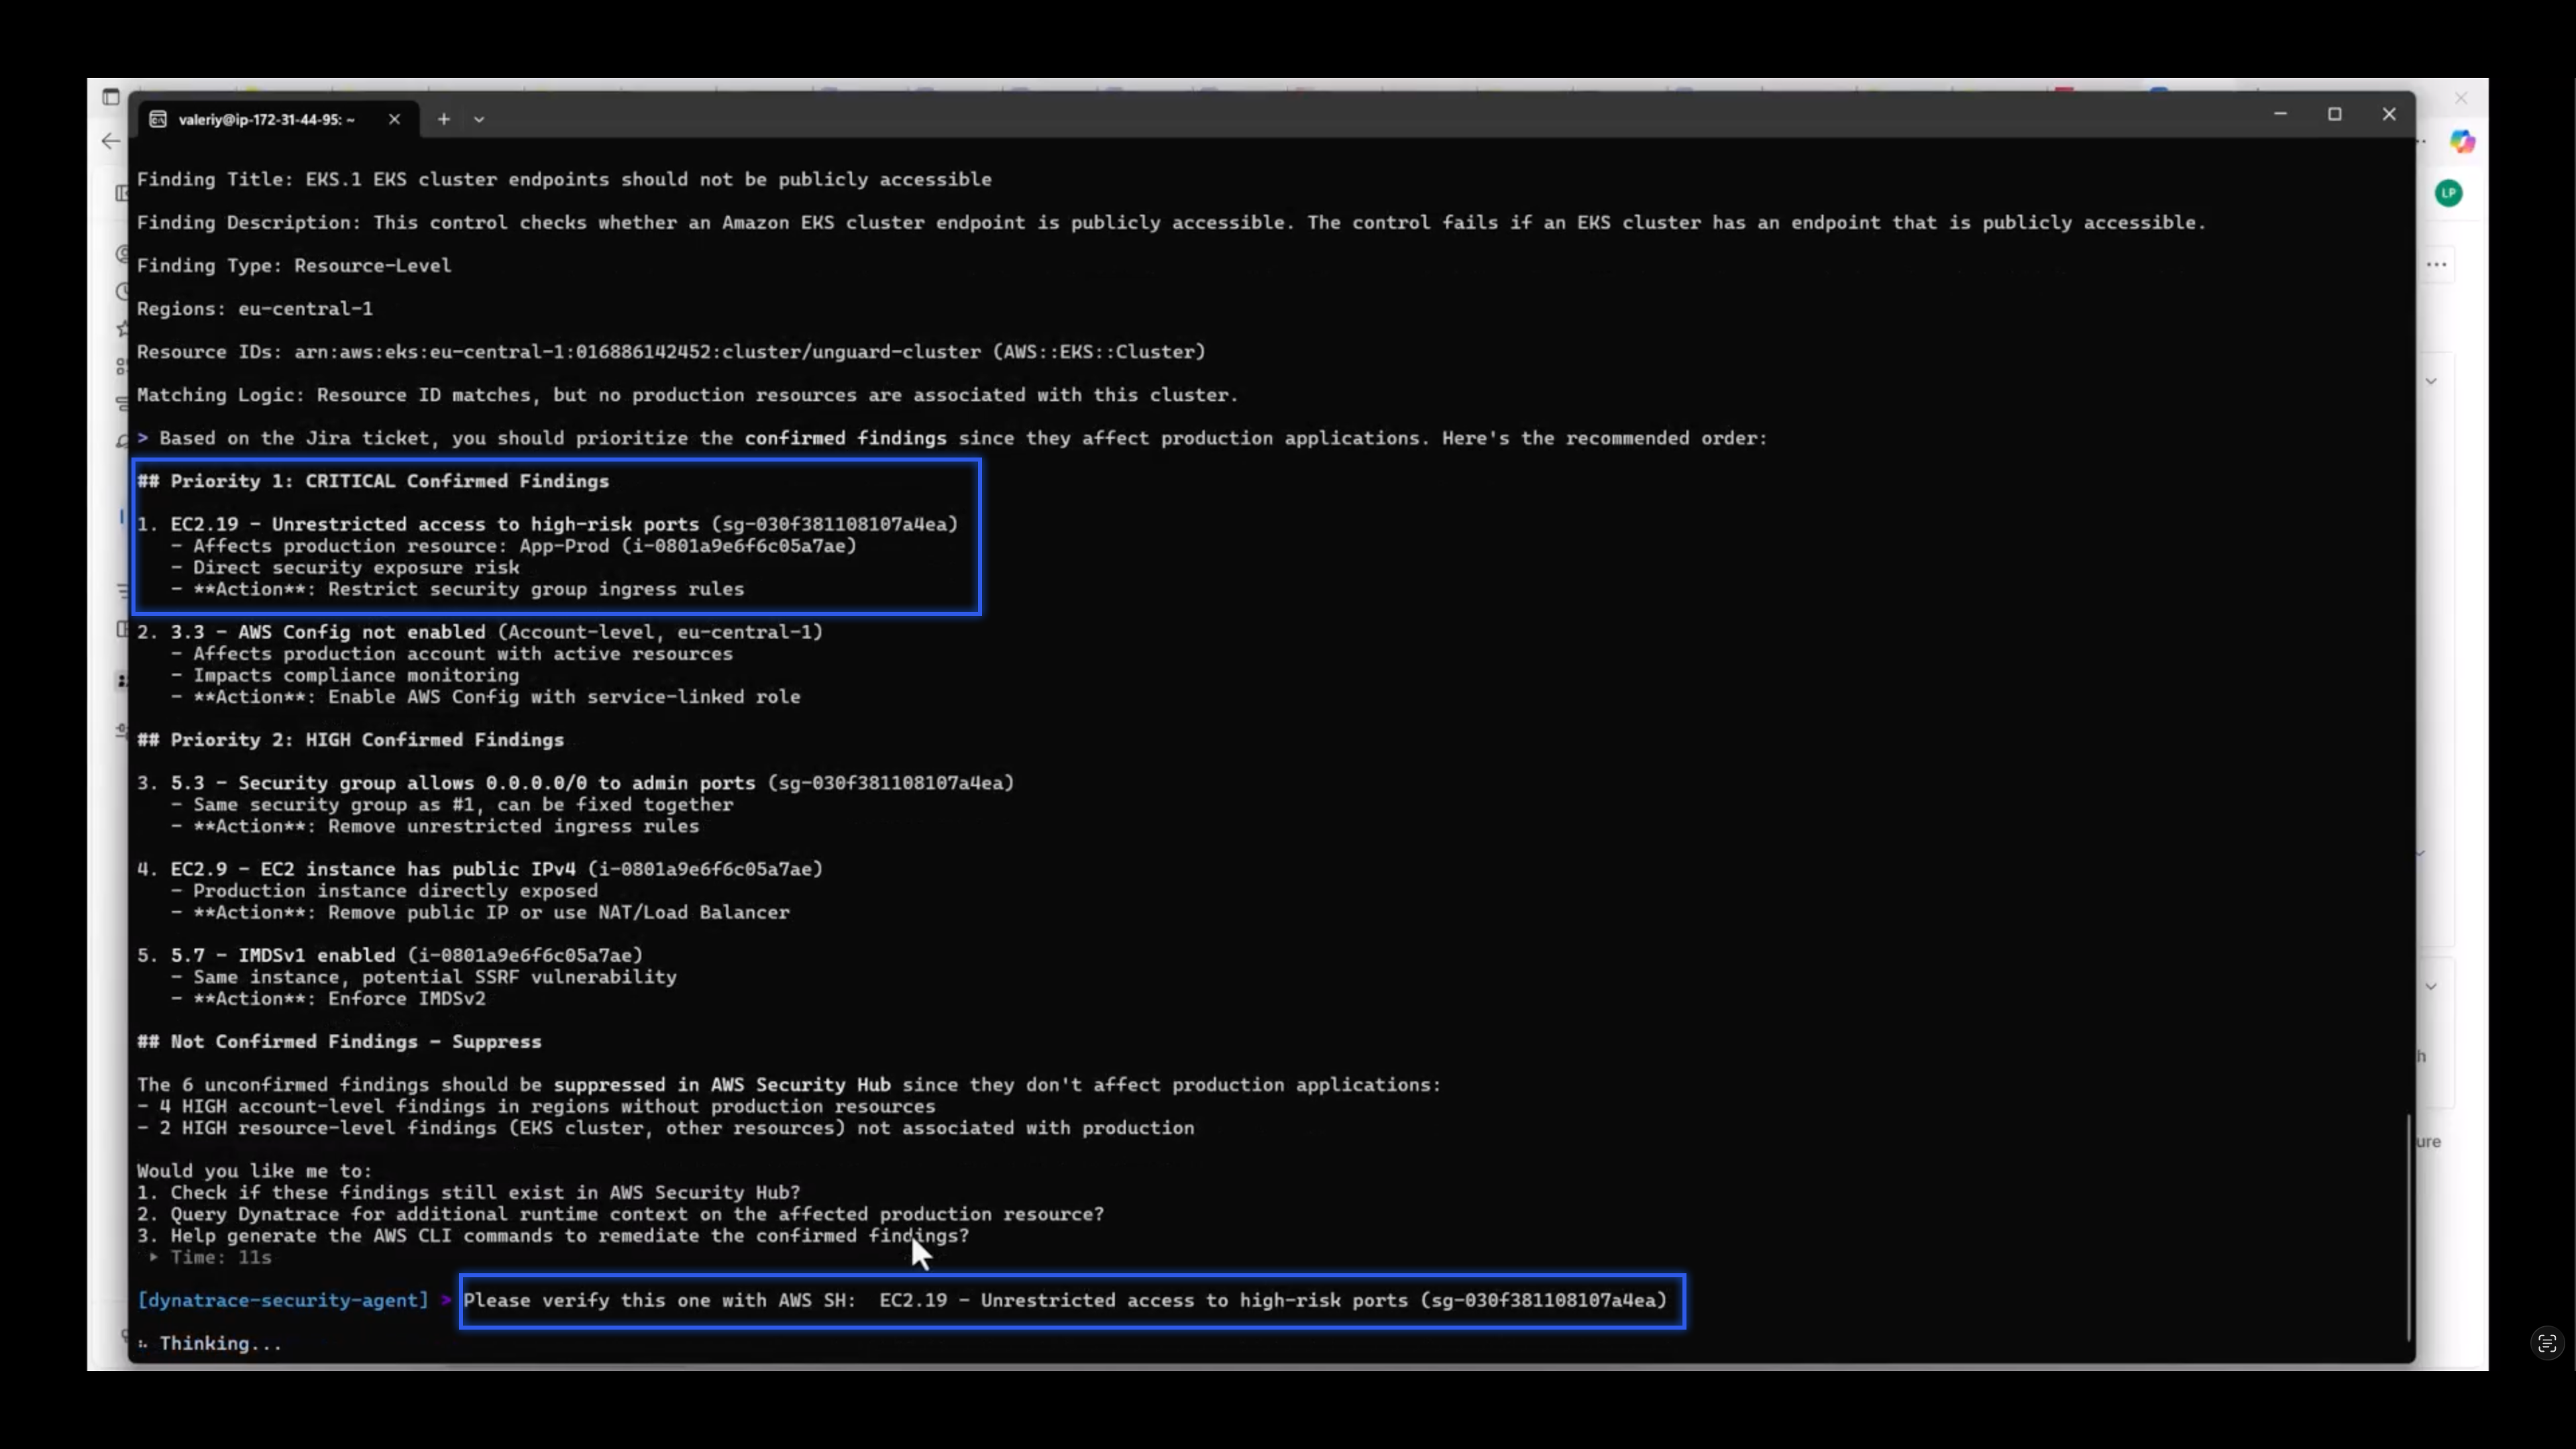Click the Copilot icon in the browser toolbar
Screen dimensions: 2576x1449
[x=2463, y=140]
